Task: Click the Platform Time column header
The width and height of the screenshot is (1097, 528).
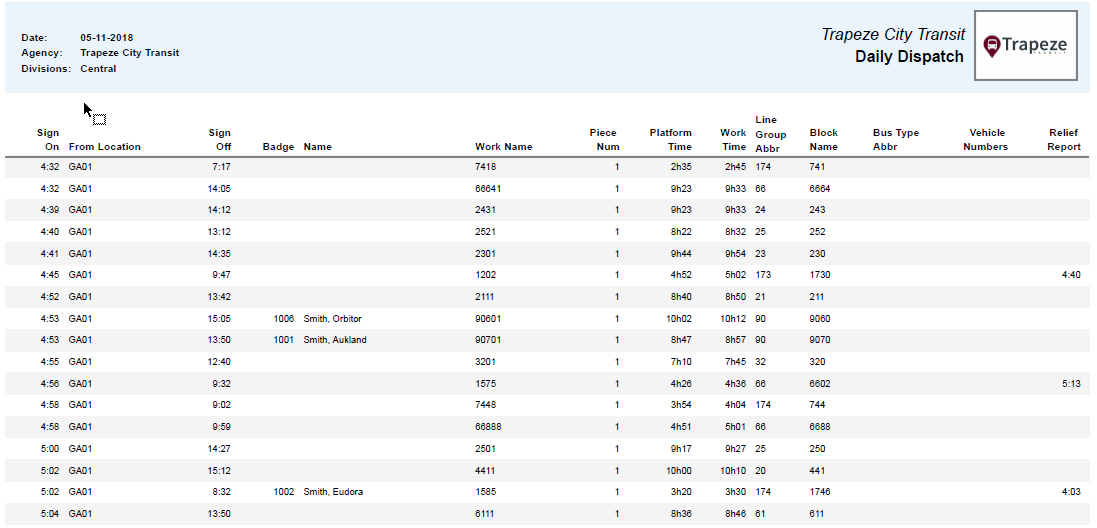Action: 670,140
